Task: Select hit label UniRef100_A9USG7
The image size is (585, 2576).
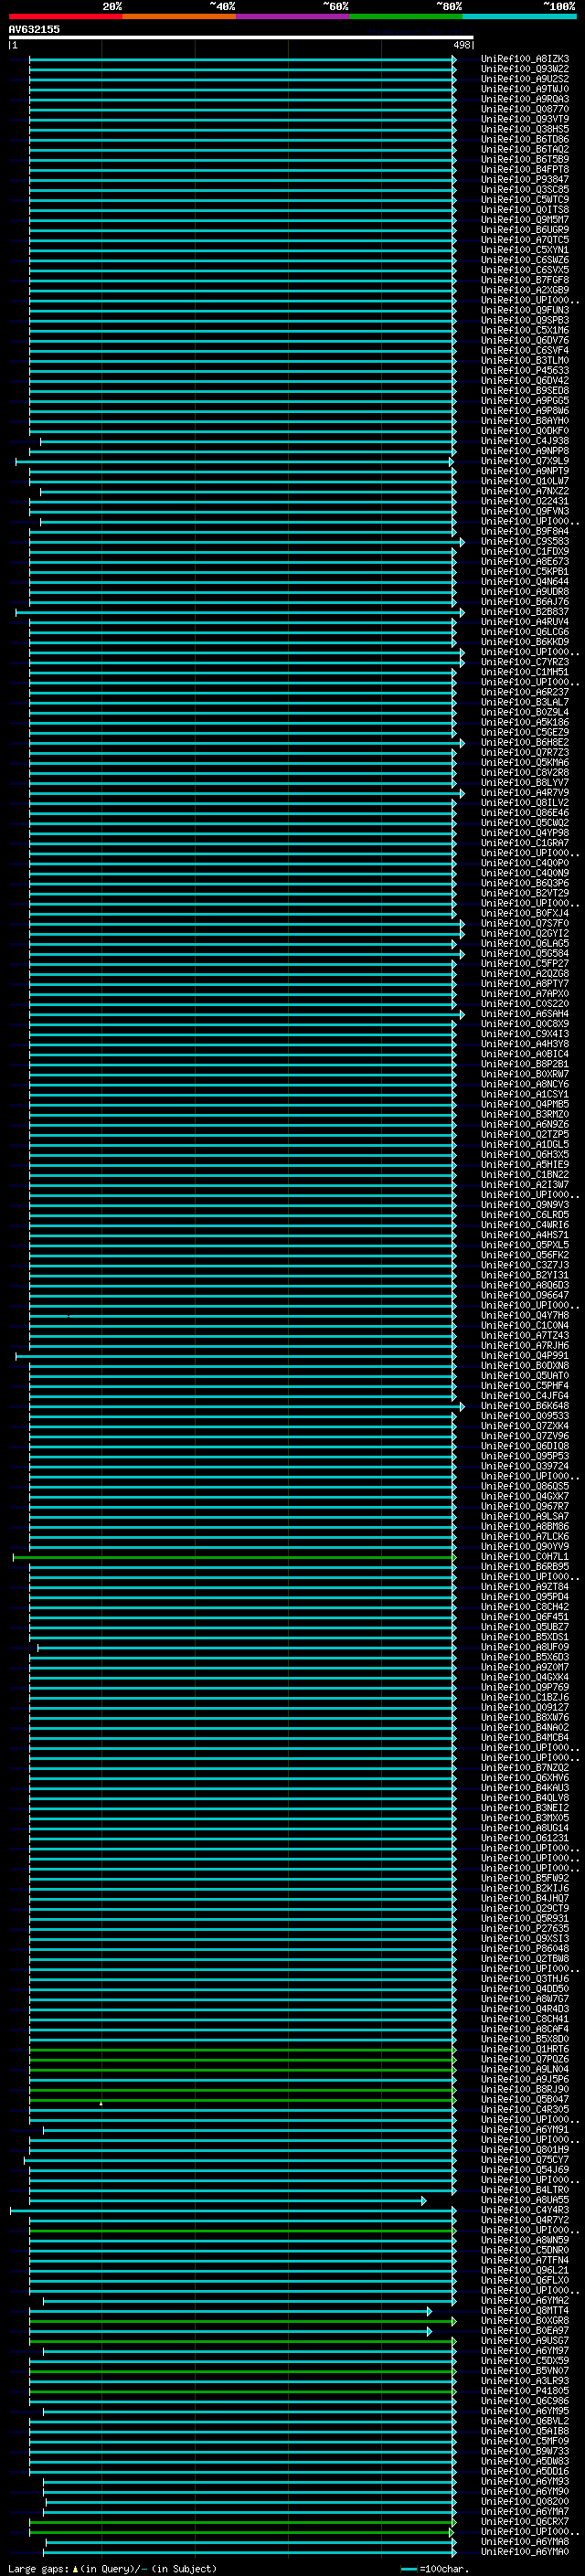Action: tap(525, 2340)
